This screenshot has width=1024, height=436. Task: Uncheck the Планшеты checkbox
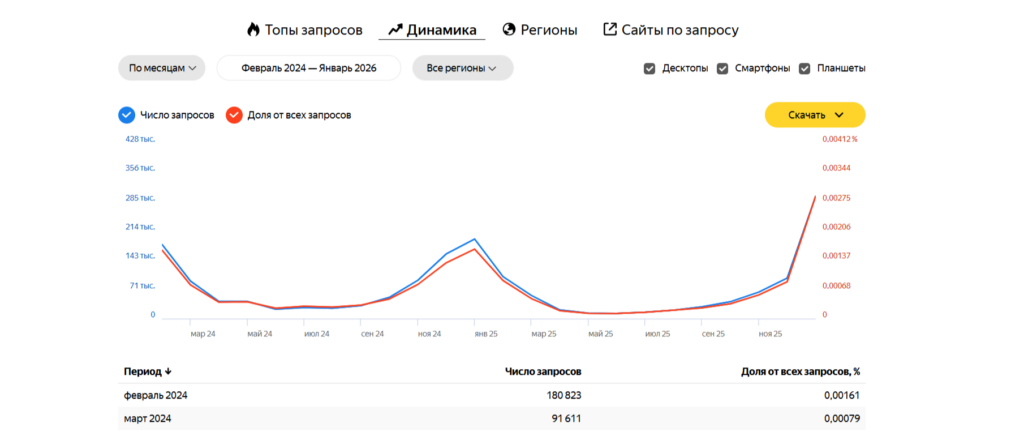(804, 69)
